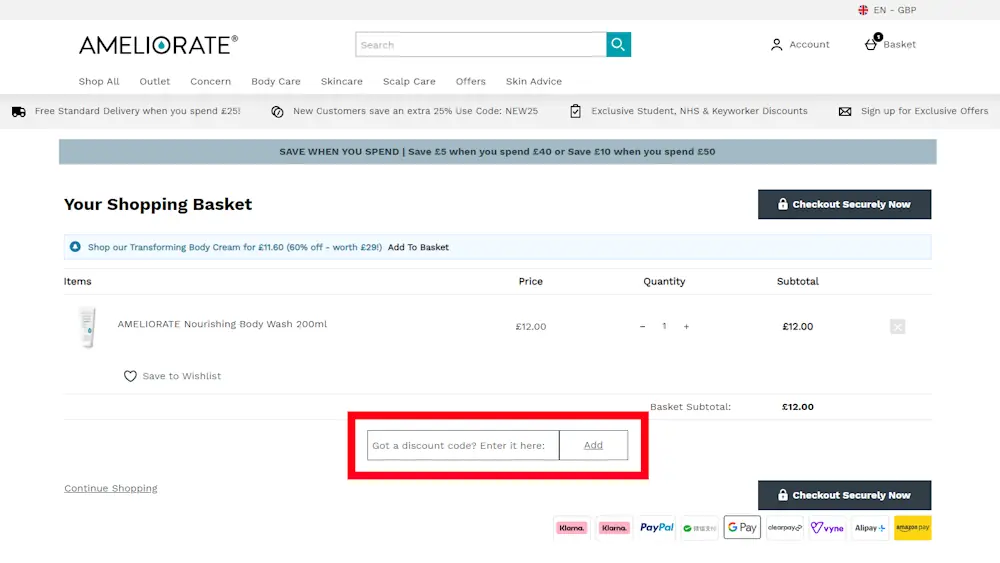Increase quantity with the plus button
This screenshot has height=563, width=1000.
coord(686,326)
